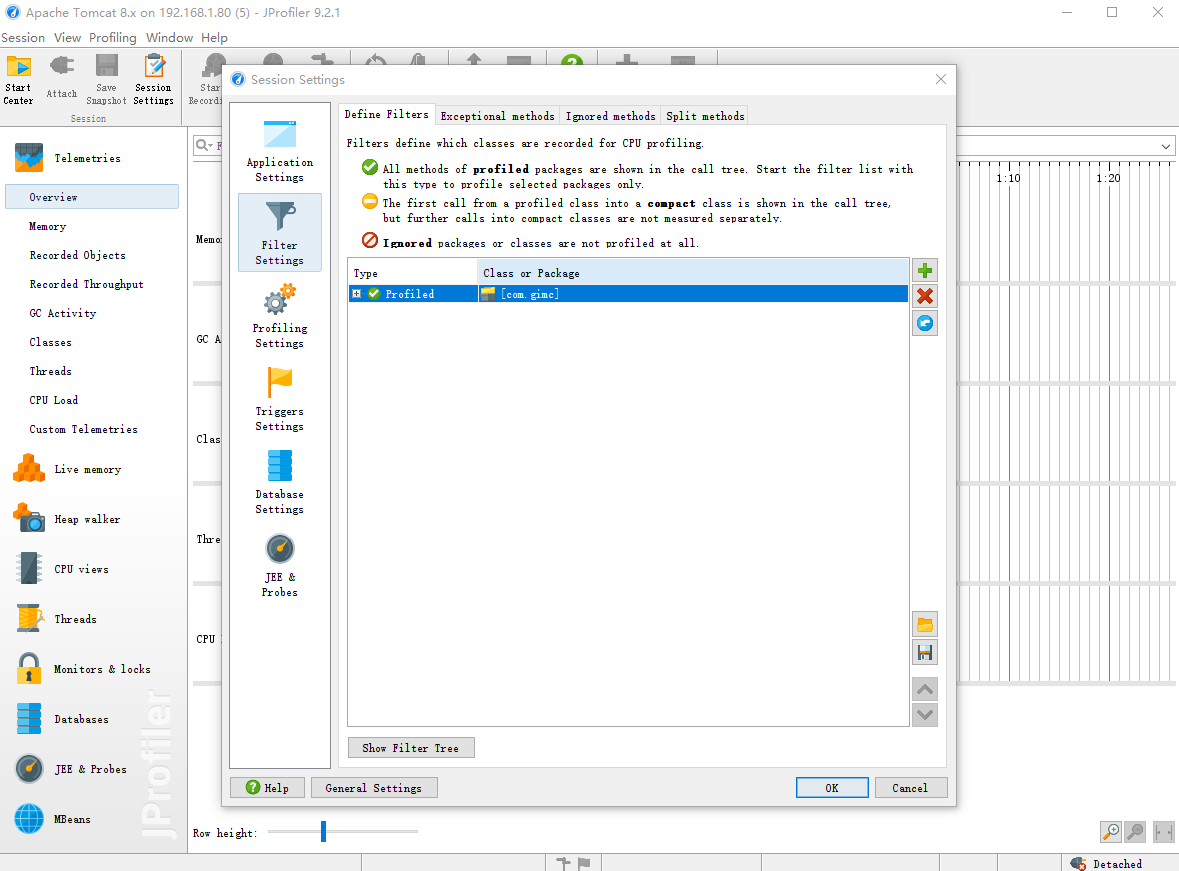Open Profiling Settings section
1179x871 pixels.
tap(280, 316)
